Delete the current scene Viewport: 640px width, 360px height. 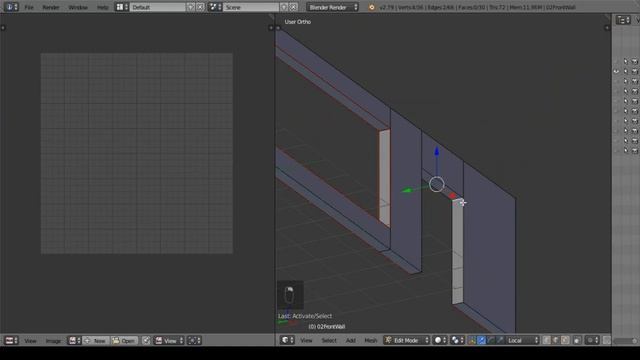(x=293, y=7)
